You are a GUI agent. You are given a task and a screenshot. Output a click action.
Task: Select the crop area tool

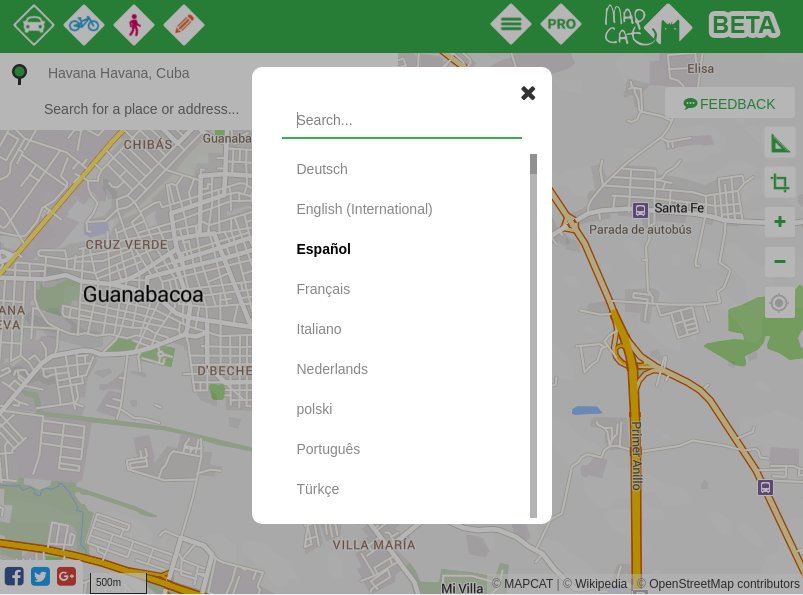780,183
